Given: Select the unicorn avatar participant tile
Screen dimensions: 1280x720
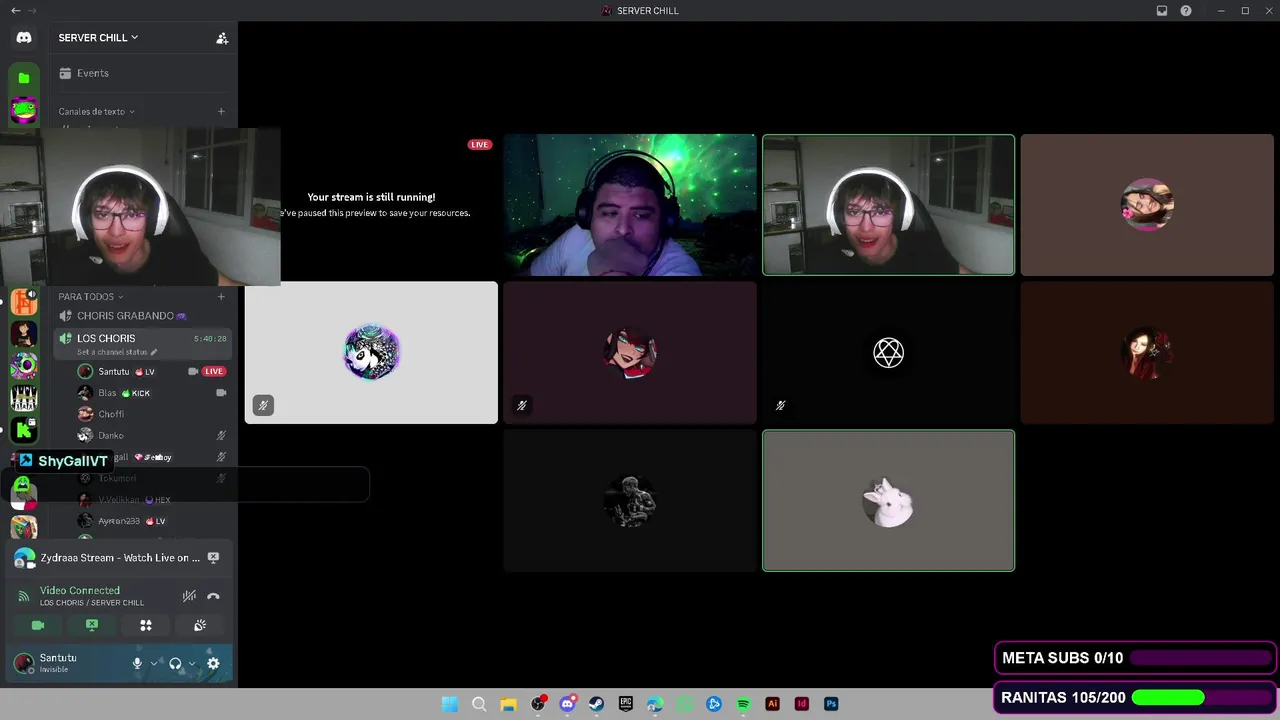Looking at the screenshot, I should [371, 353].
